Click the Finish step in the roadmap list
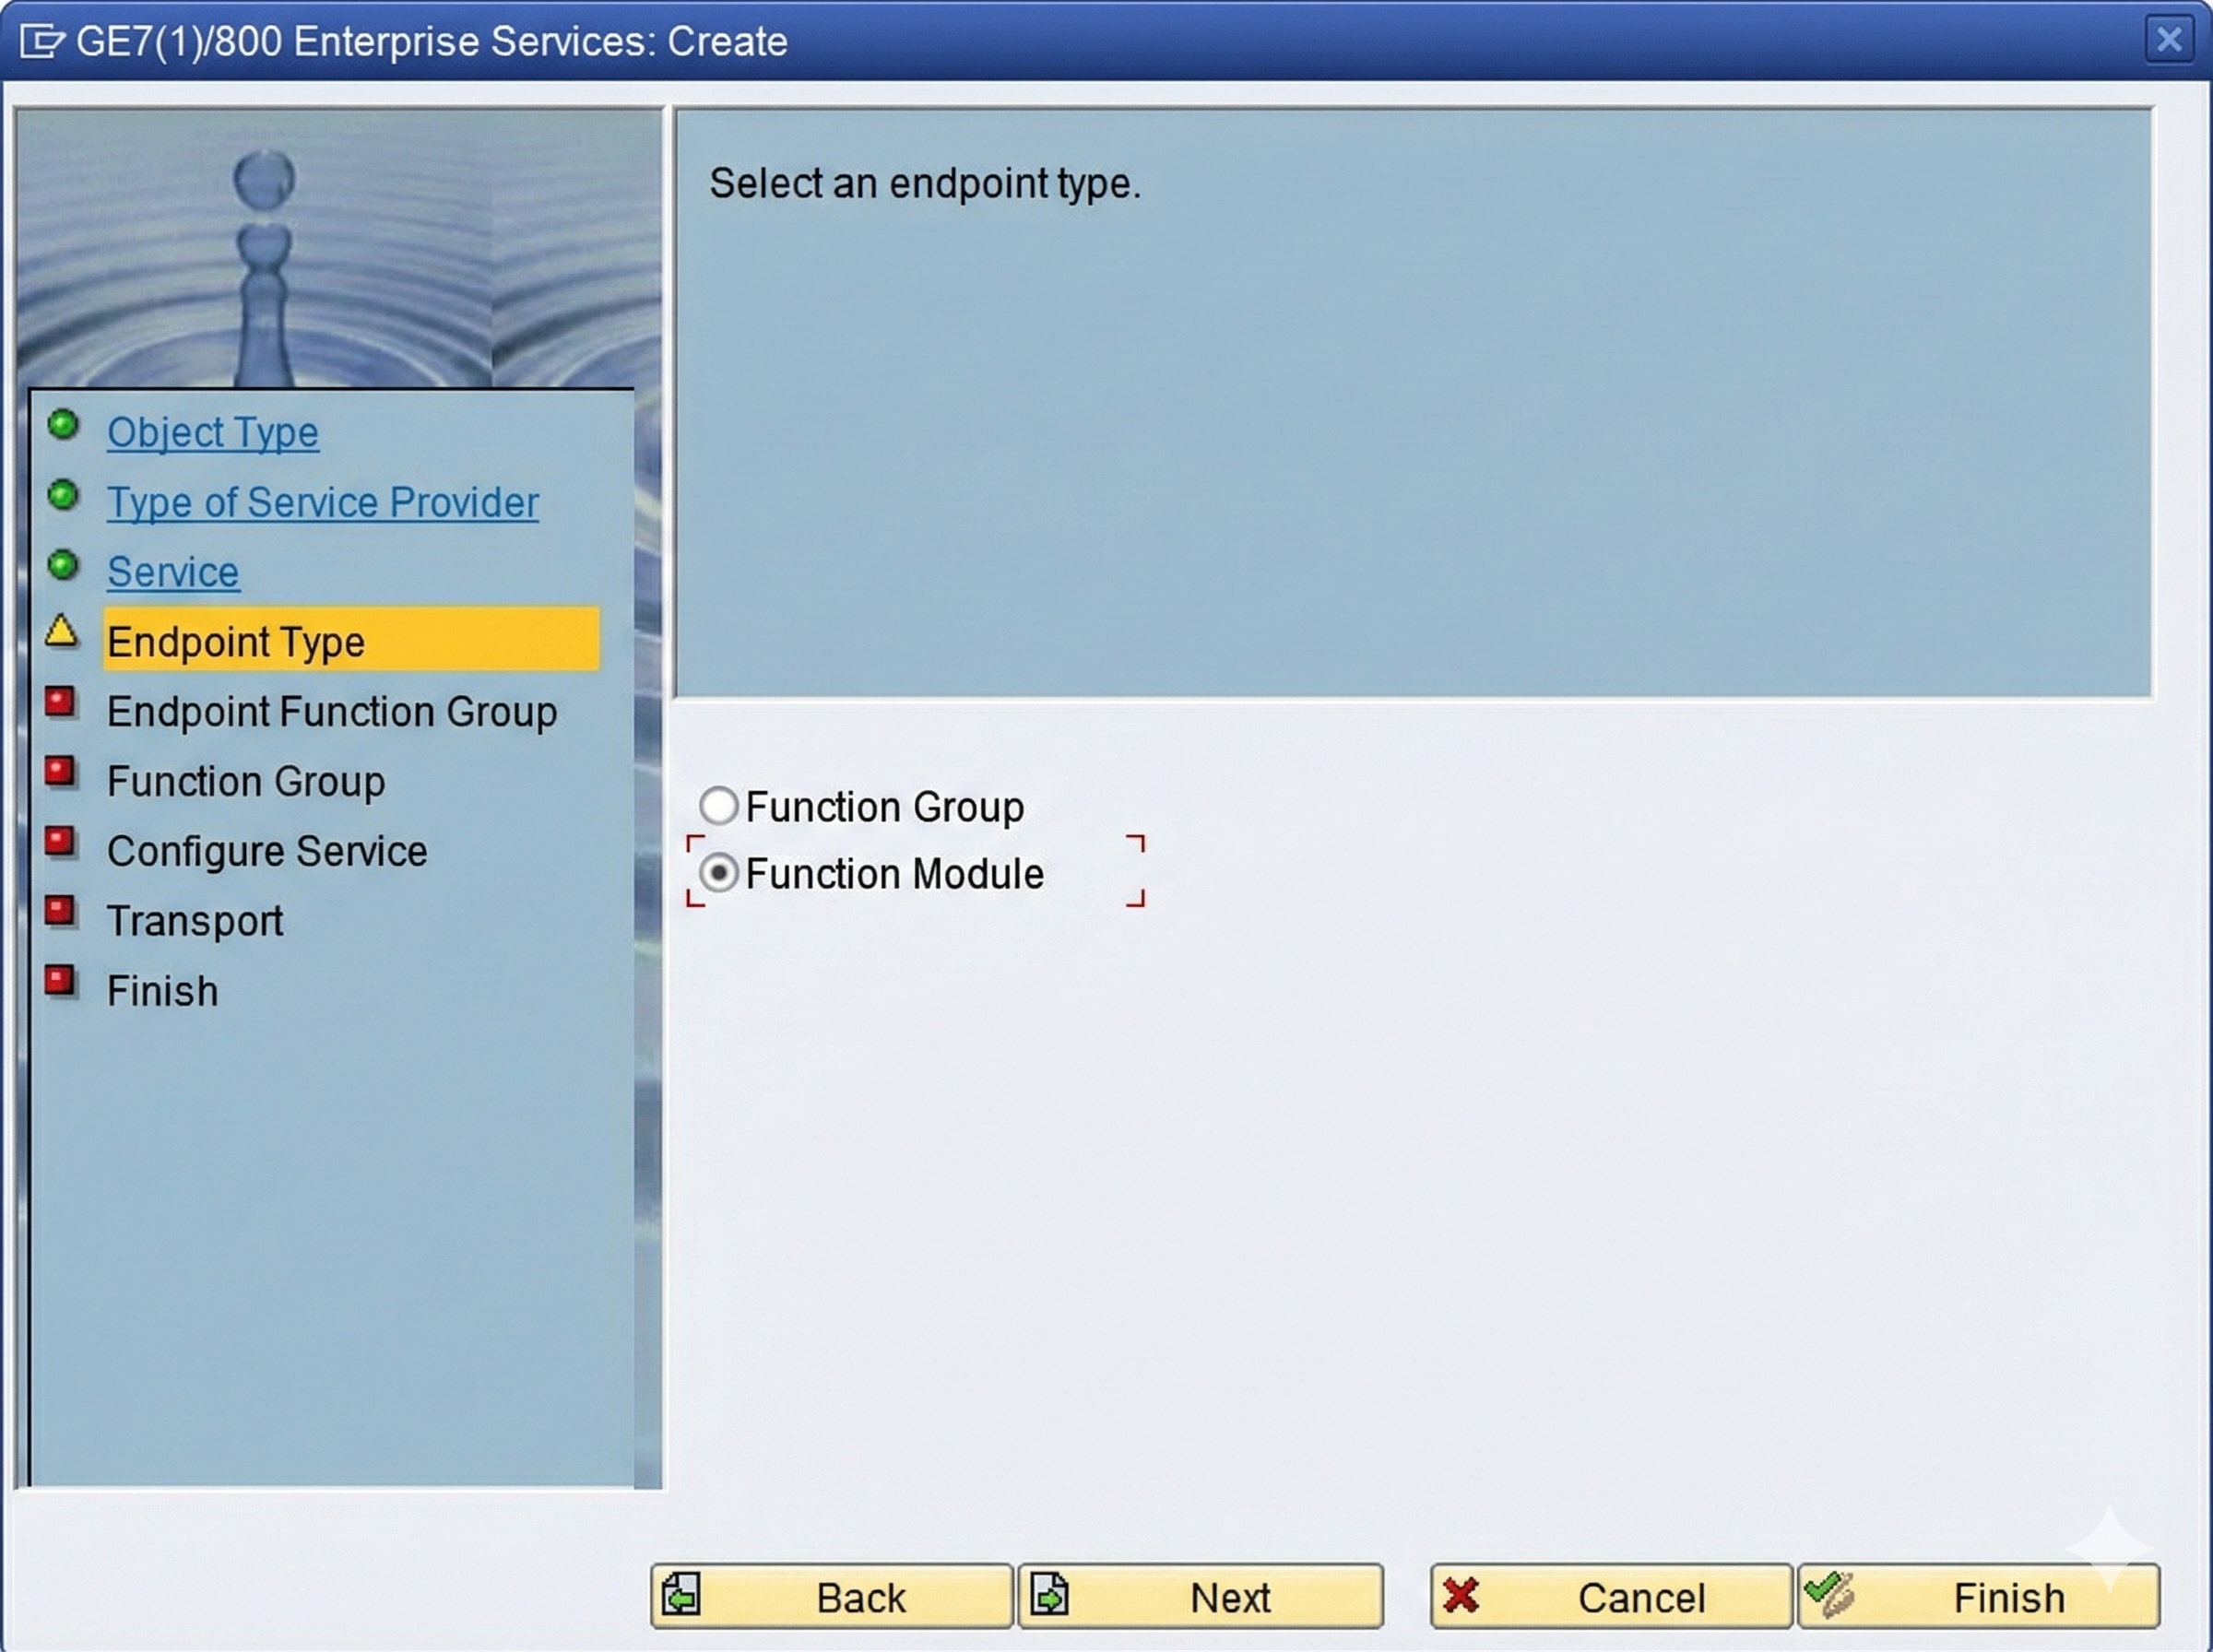Image resolution: width=2213 pixels, height=1652 pixels. click(x=162, y=991)
